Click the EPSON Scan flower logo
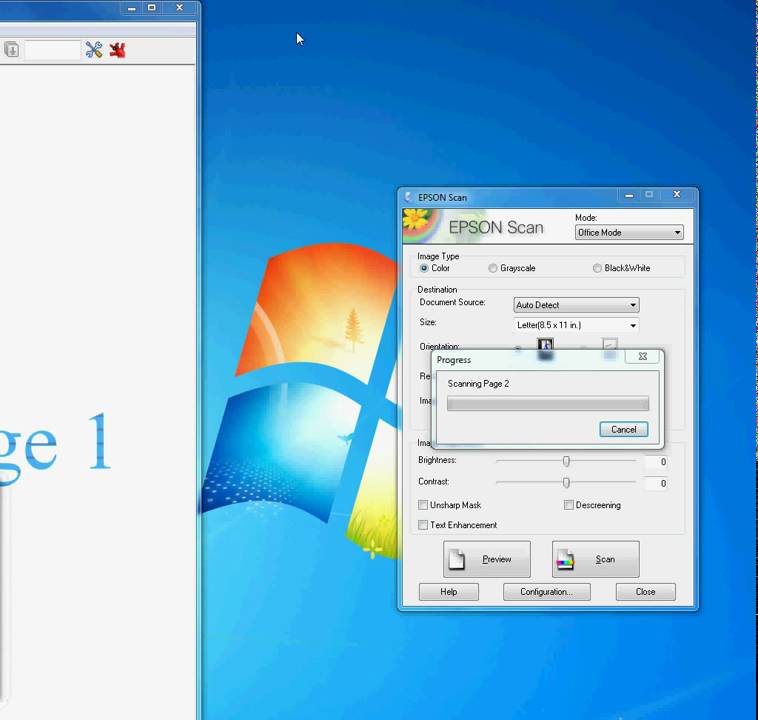This screenshot has width=758, height=720. [x=421, y=224]
